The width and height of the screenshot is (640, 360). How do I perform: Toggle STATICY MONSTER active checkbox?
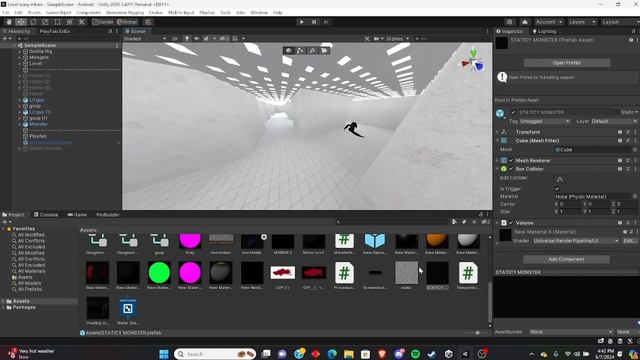pos(513,112)
